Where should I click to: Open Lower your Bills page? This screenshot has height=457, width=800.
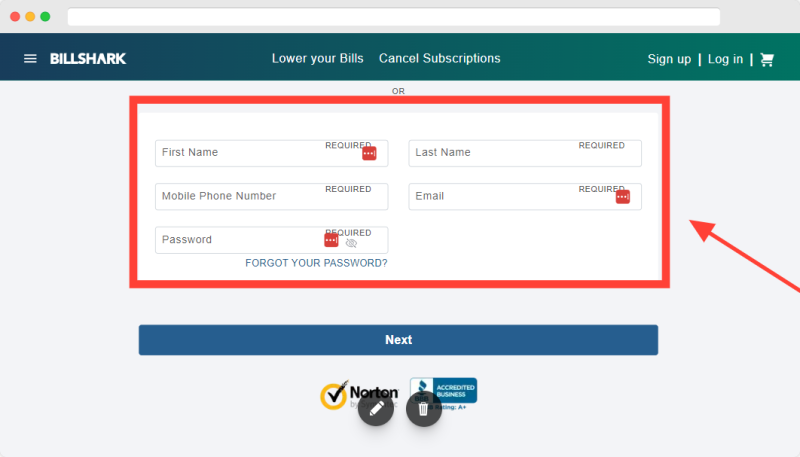click(x=317, y=59)
